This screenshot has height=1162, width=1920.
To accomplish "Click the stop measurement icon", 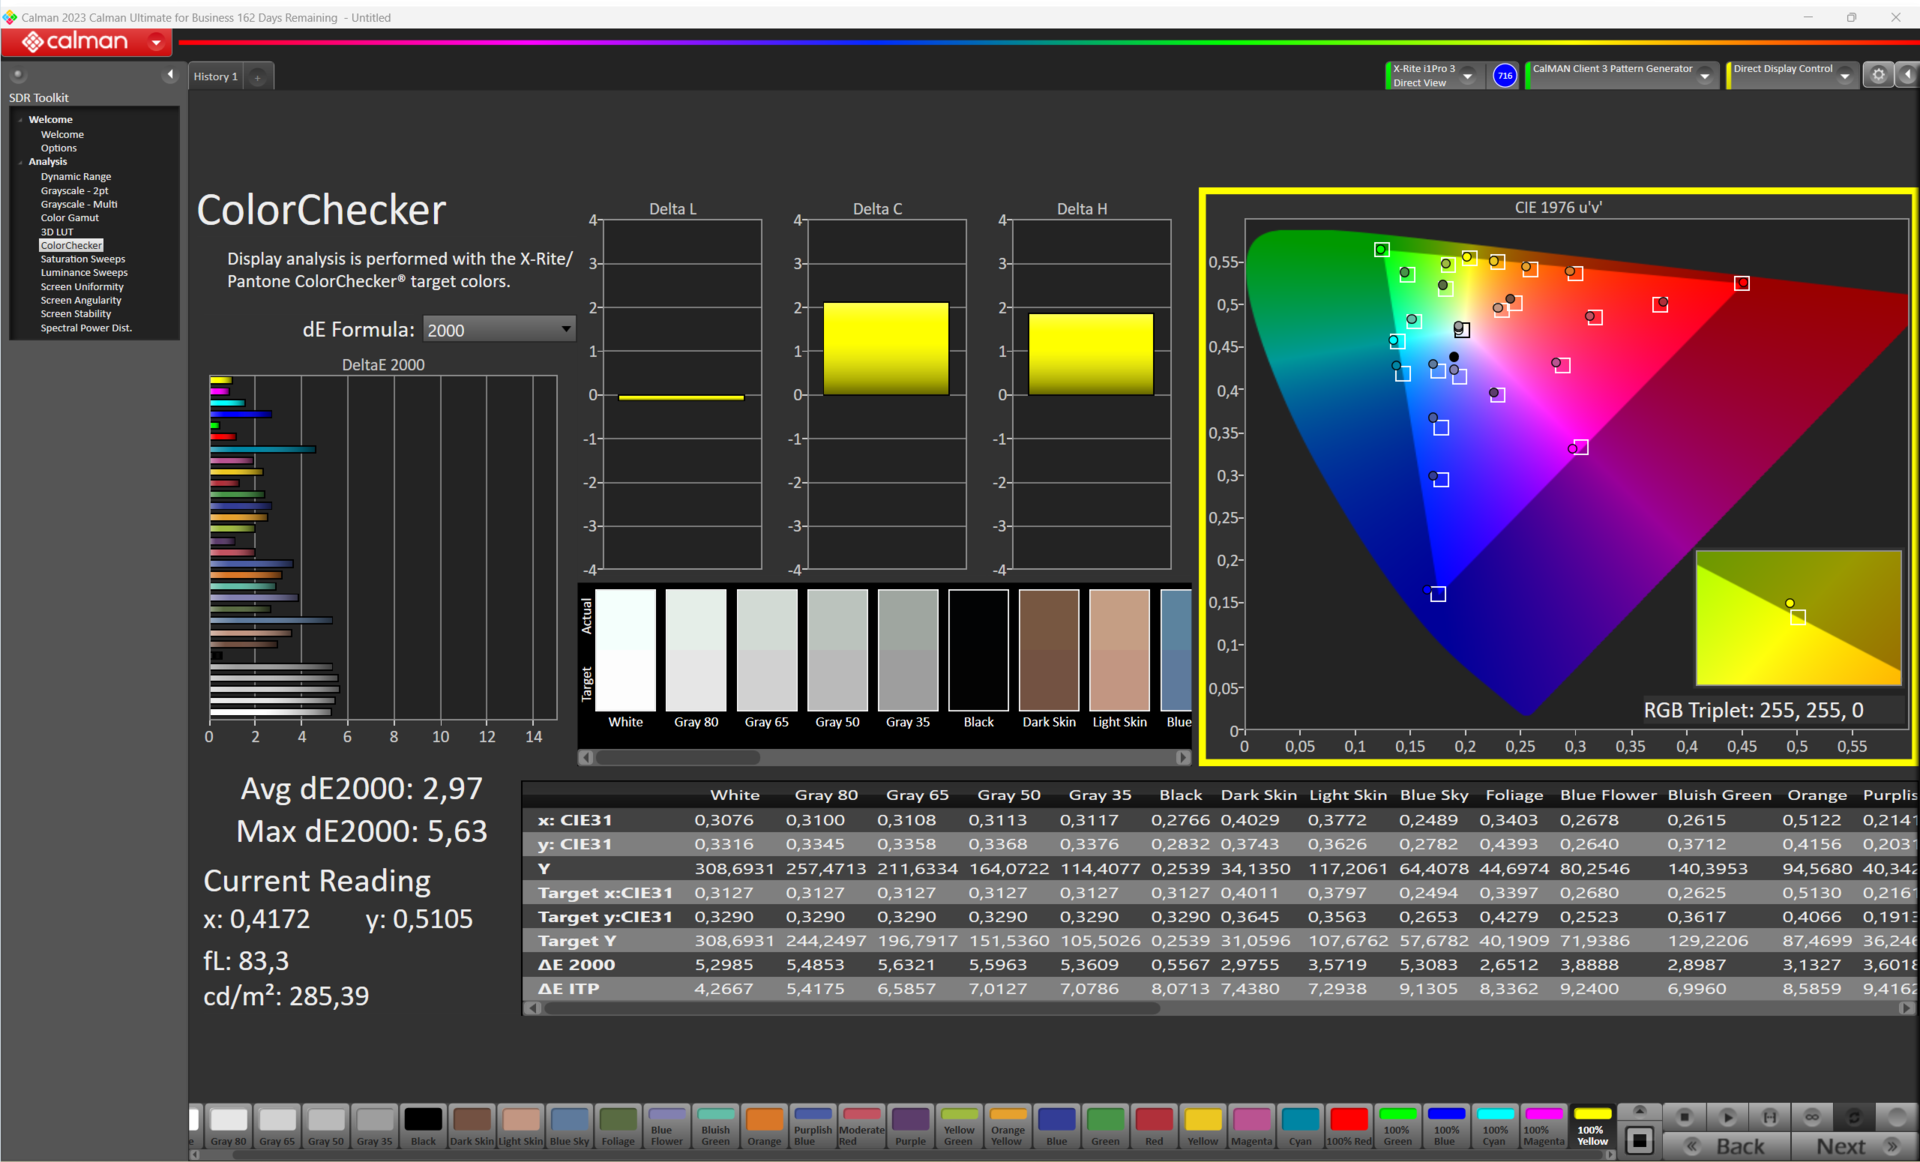I will [1684, 1117].
